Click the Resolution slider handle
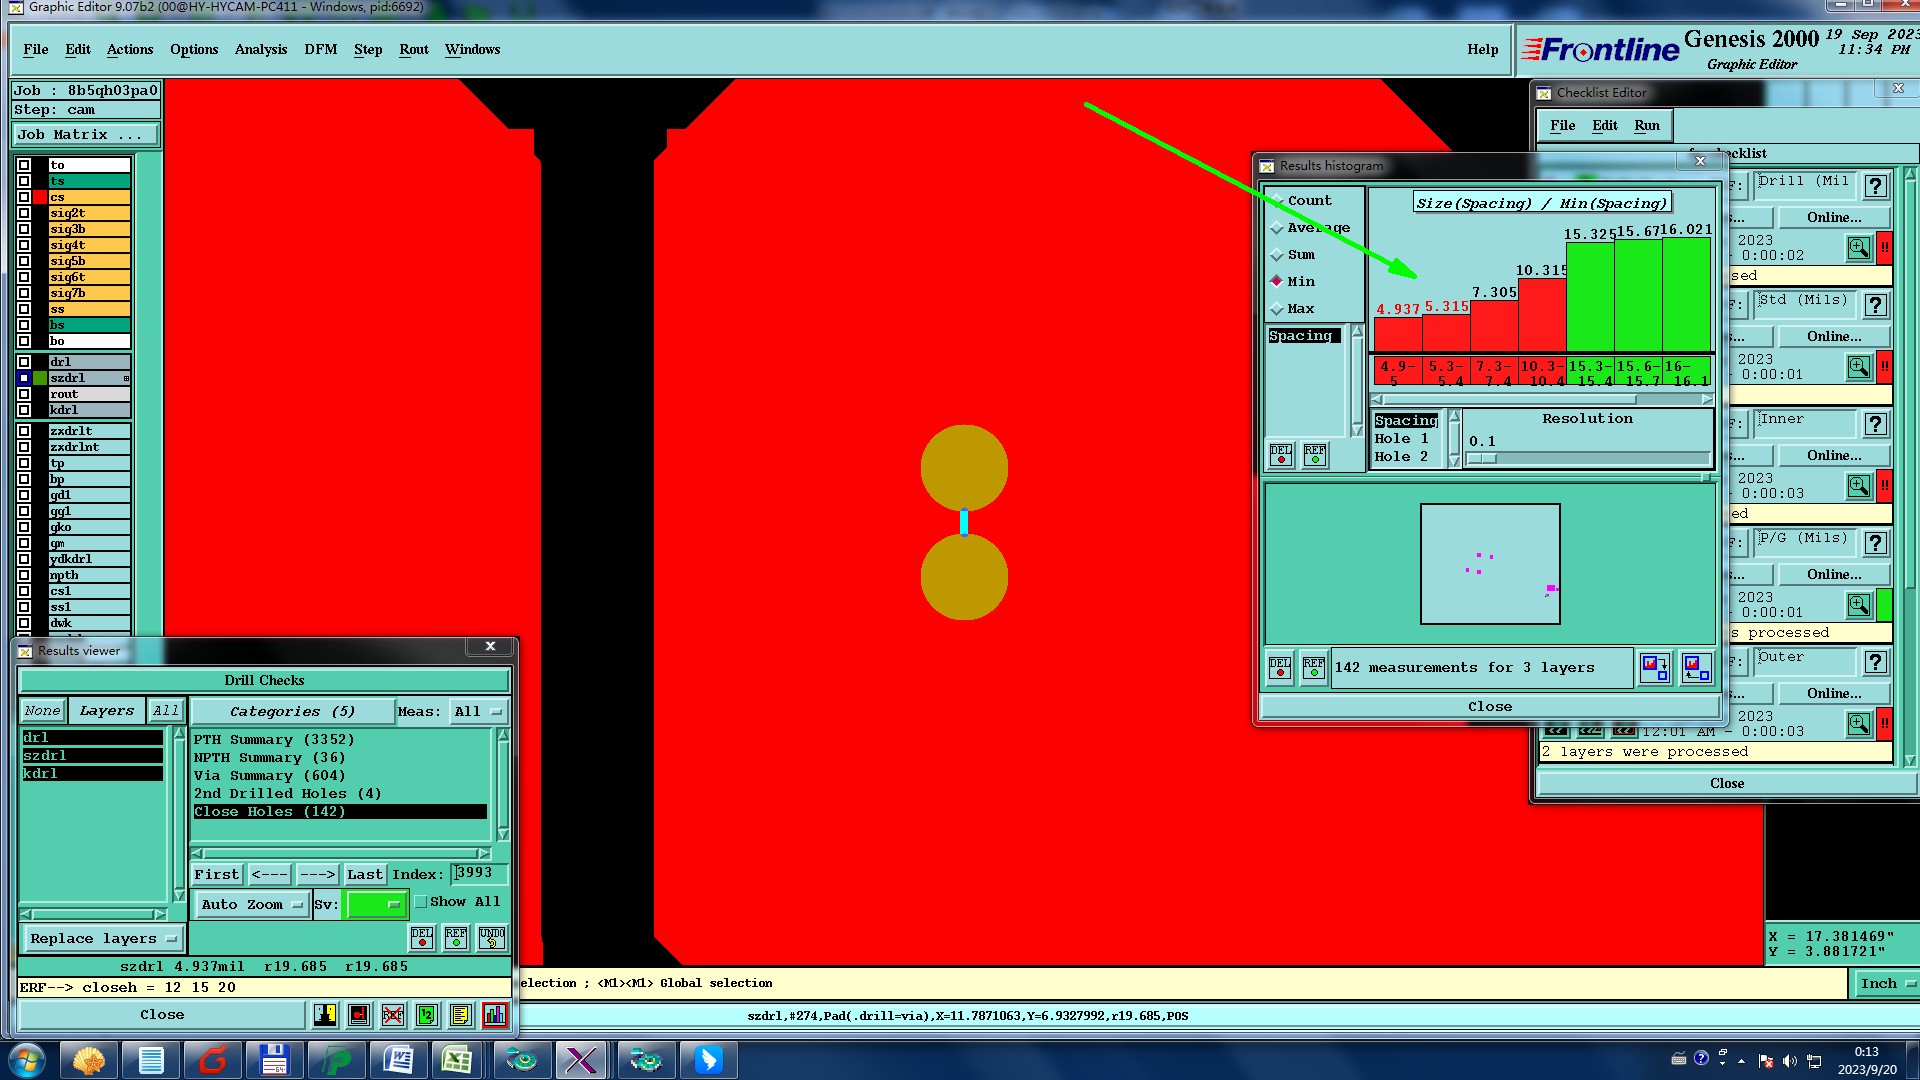 (1482, 458)
